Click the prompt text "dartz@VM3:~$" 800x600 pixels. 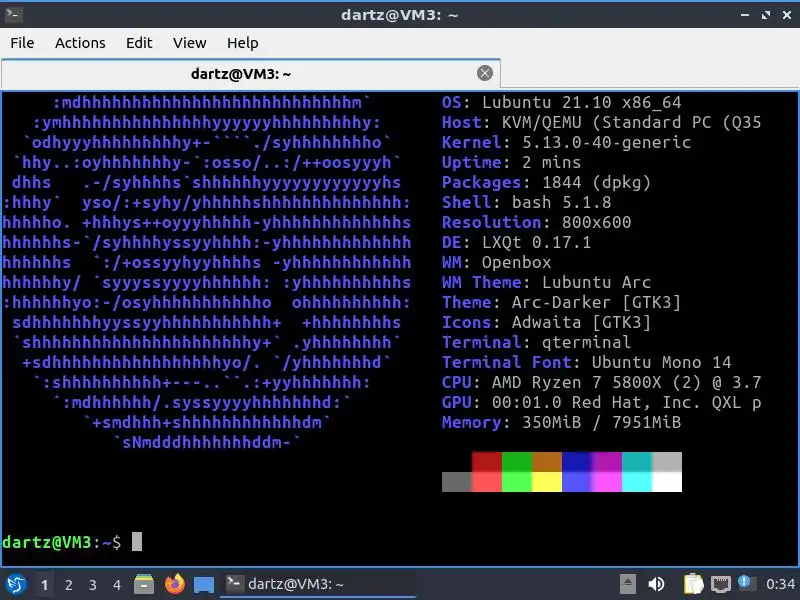pyautogui.click(x=62, y=542)
